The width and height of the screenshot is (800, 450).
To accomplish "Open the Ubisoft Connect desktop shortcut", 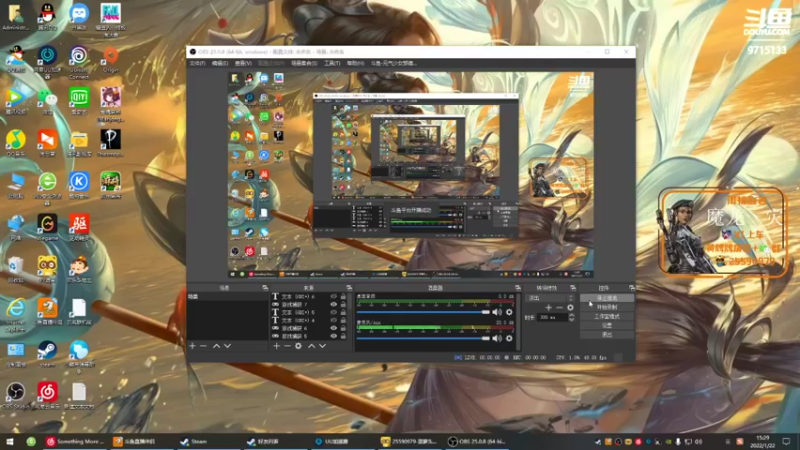I will (x=79, y=62).
